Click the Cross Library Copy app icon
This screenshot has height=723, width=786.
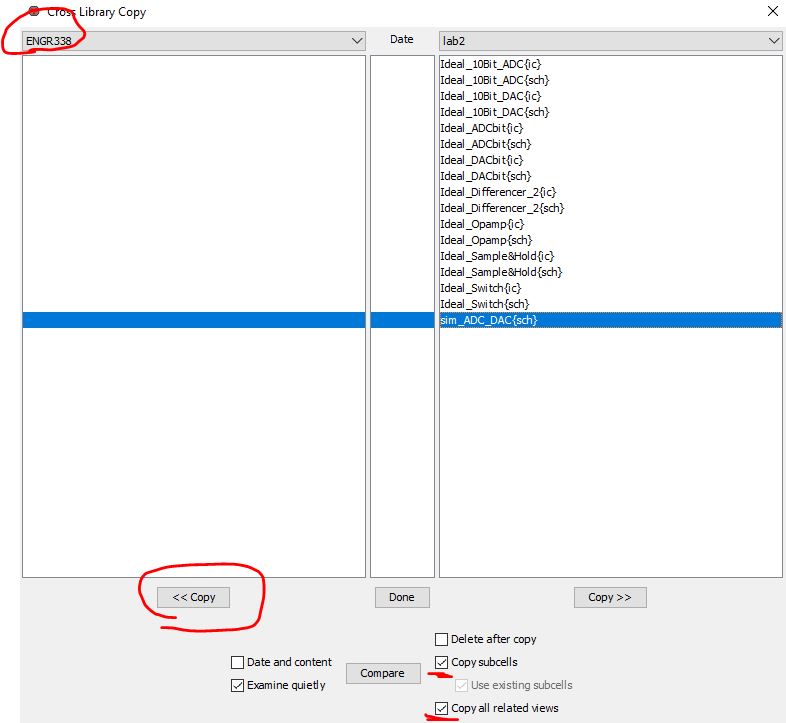pyautogui.click(x=33, y=11)
